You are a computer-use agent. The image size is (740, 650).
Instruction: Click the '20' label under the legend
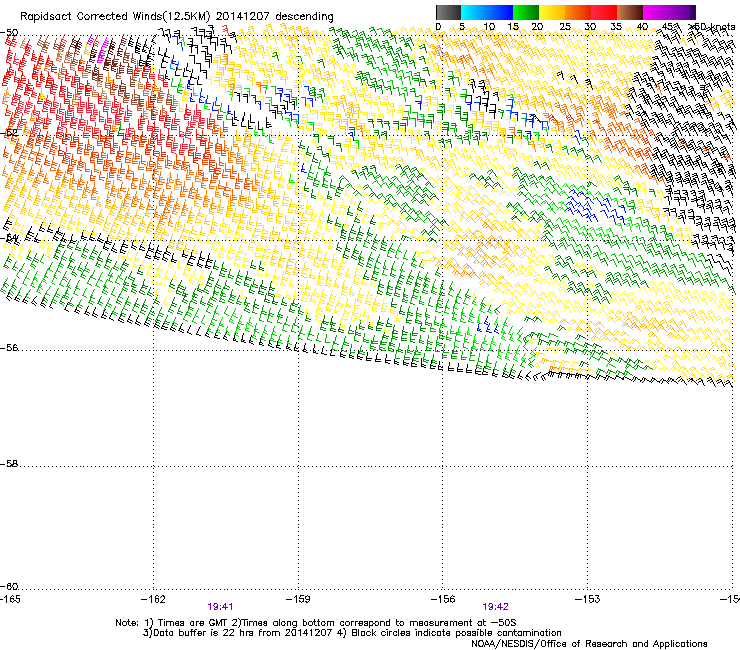coord(537,26)
